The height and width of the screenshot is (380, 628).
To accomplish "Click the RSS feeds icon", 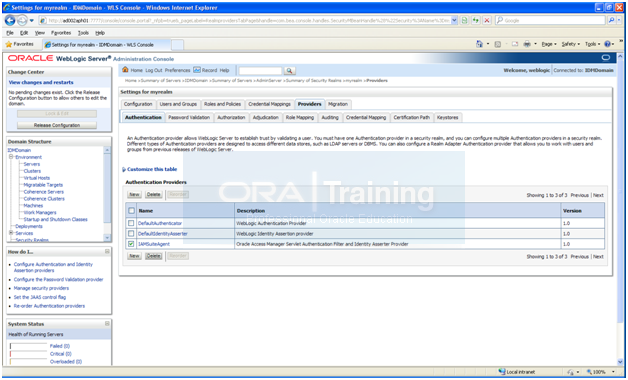I will click(498, 44).
